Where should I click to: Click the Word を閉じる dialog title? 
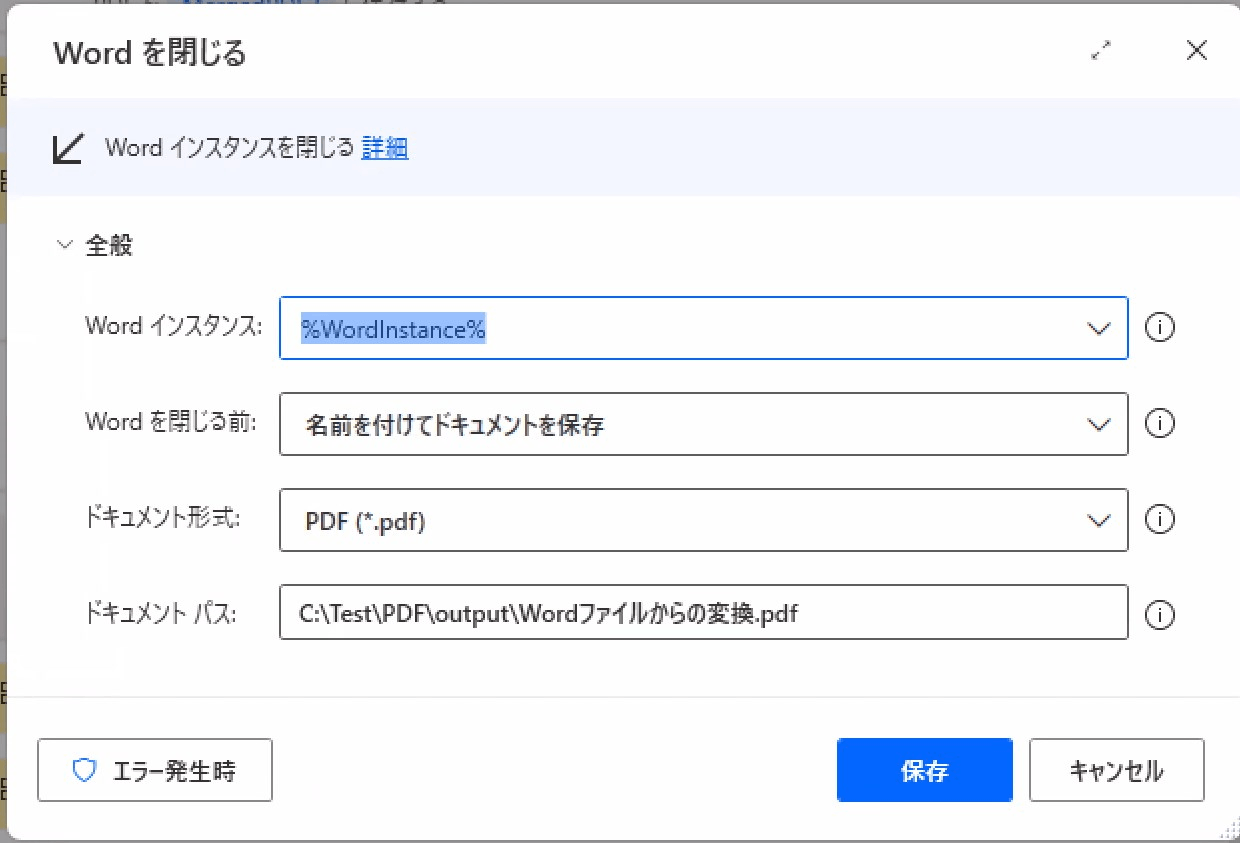[150, 52]
